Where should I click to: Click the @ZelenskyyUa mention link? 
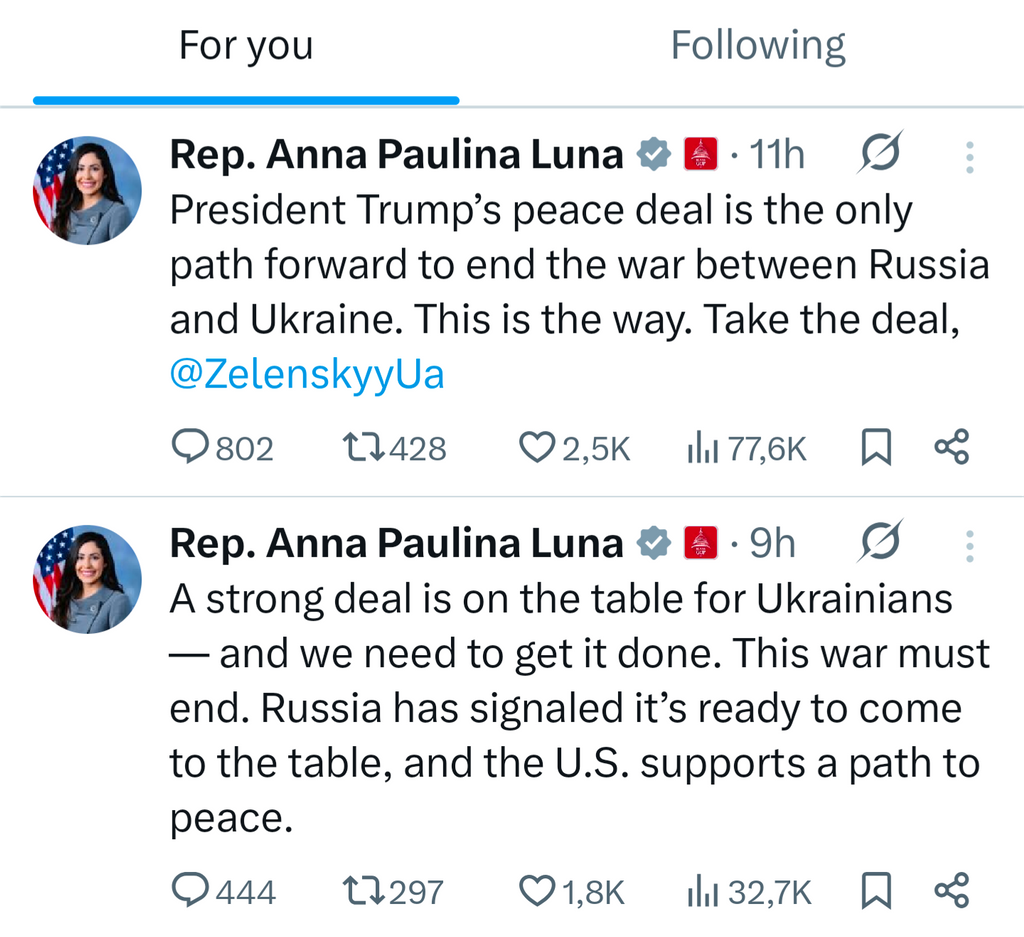tap(307, 375)
